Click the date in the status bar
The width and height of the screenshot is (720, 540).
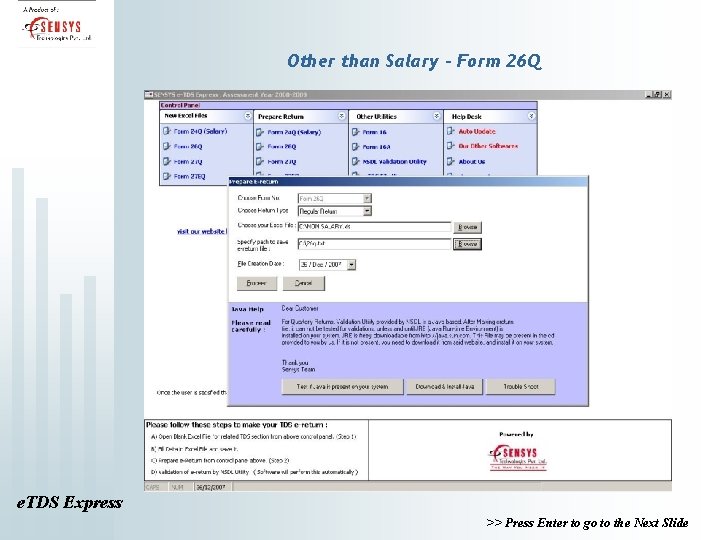click(211, 487)
